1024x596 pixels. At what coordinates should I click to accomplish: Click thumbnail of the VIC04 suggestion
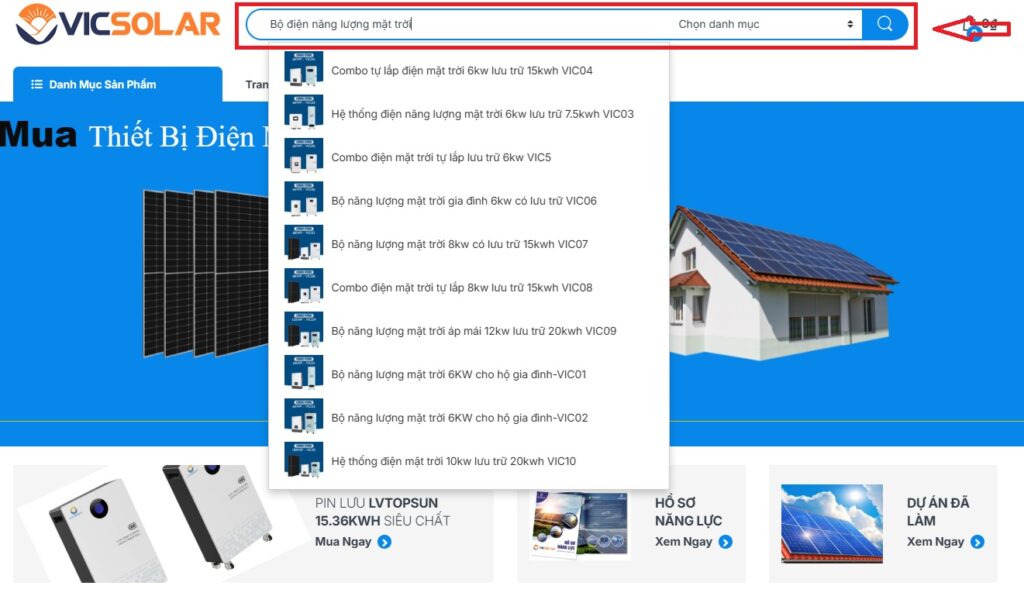(304, 69)
